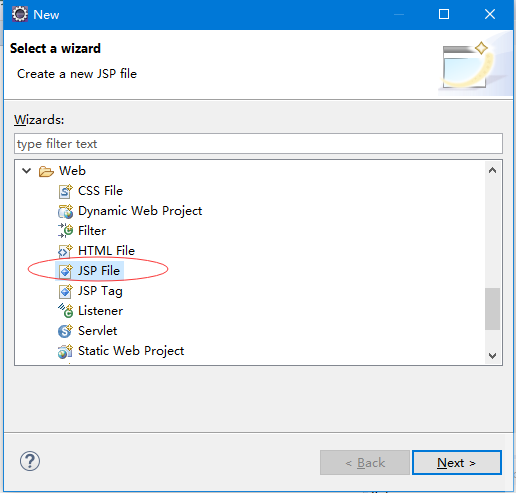Click the wizard list scrollbar thumb
The width and height of the screenshot is (516, 493).
492,309
